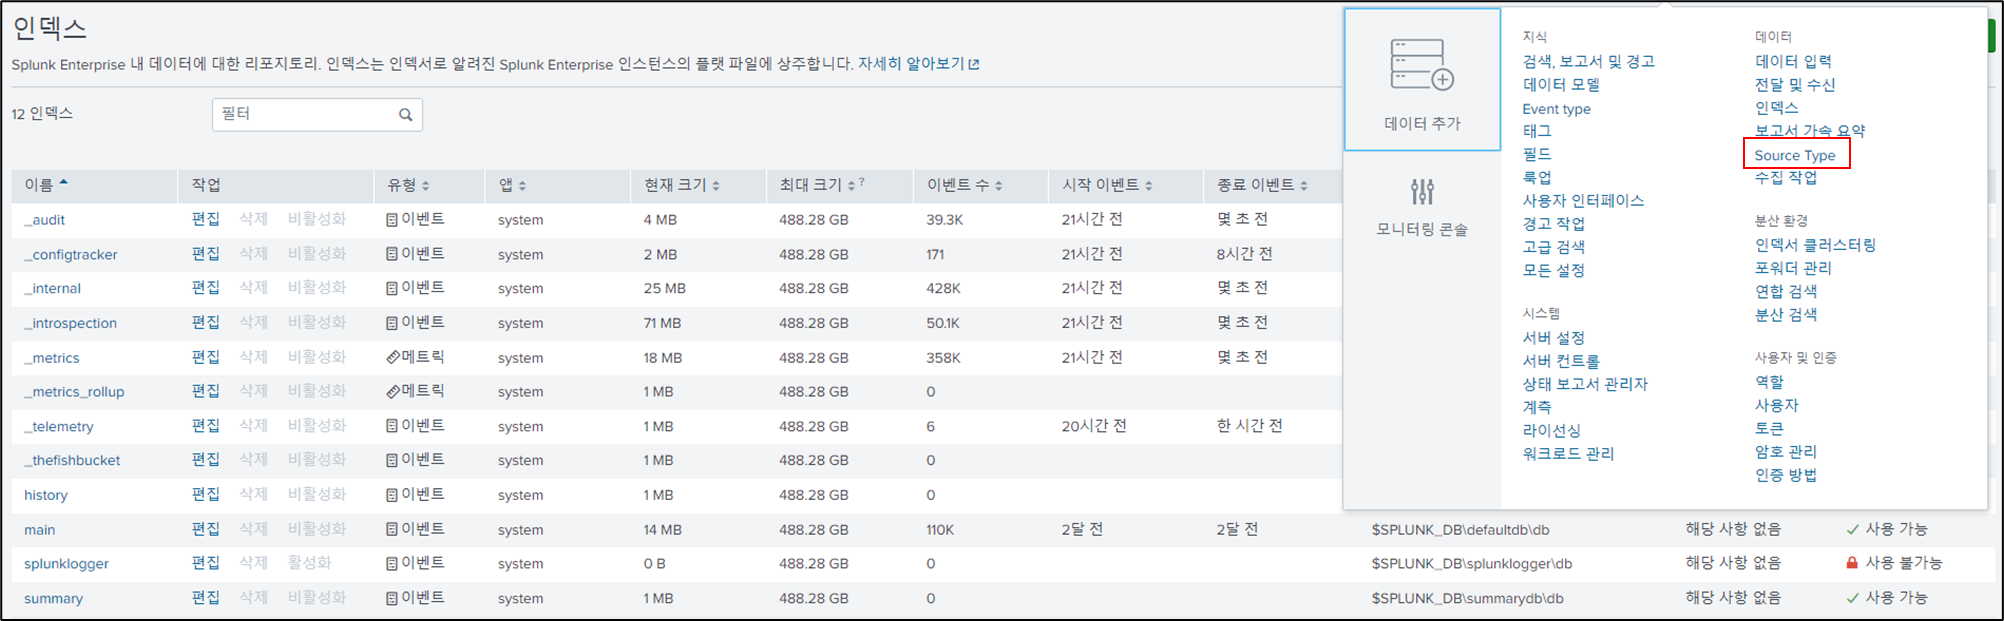Screen dimensions: 2004x621
Task: Sort table by 유형 column
Action: click(408, 185)
